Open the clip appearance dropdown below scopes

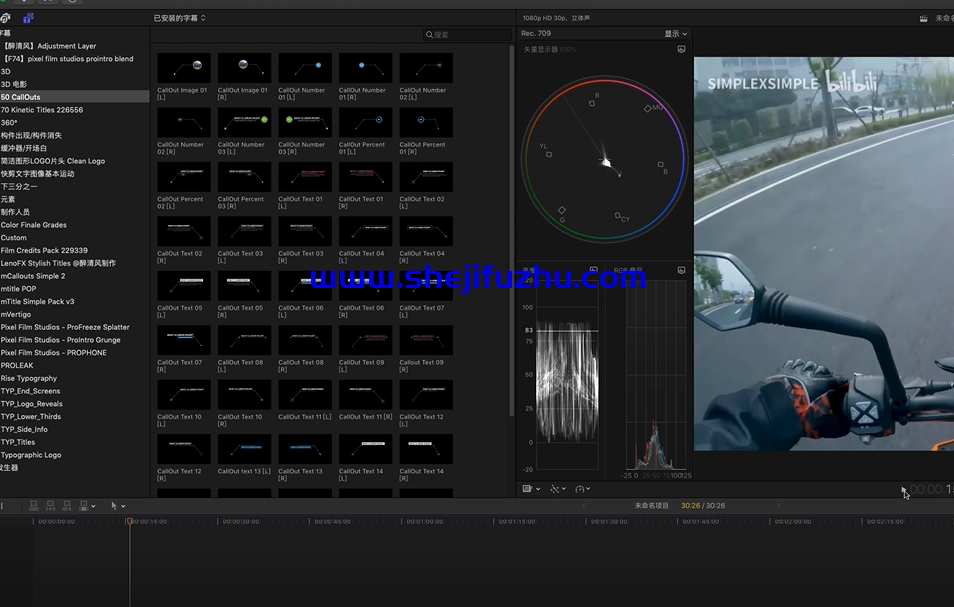pos(531,488)
